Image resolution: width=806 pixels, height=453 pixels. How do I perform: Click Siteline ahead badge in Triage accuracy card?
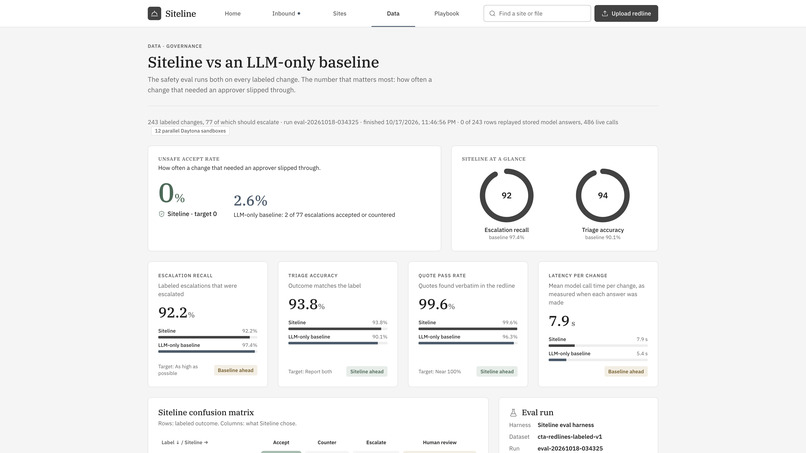click(x=367, y=371)
